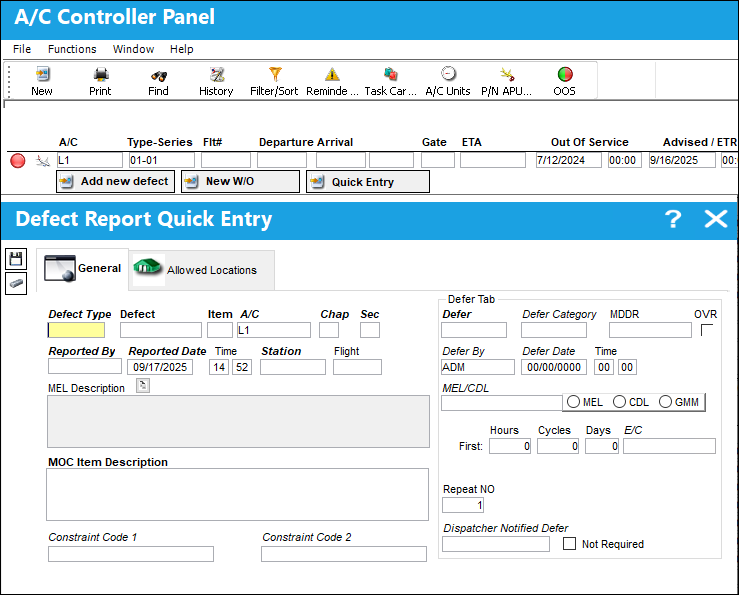This screenshot has height=595, width=739.
Task: Select the MEL radio button
Action: (x=573, y=402)
